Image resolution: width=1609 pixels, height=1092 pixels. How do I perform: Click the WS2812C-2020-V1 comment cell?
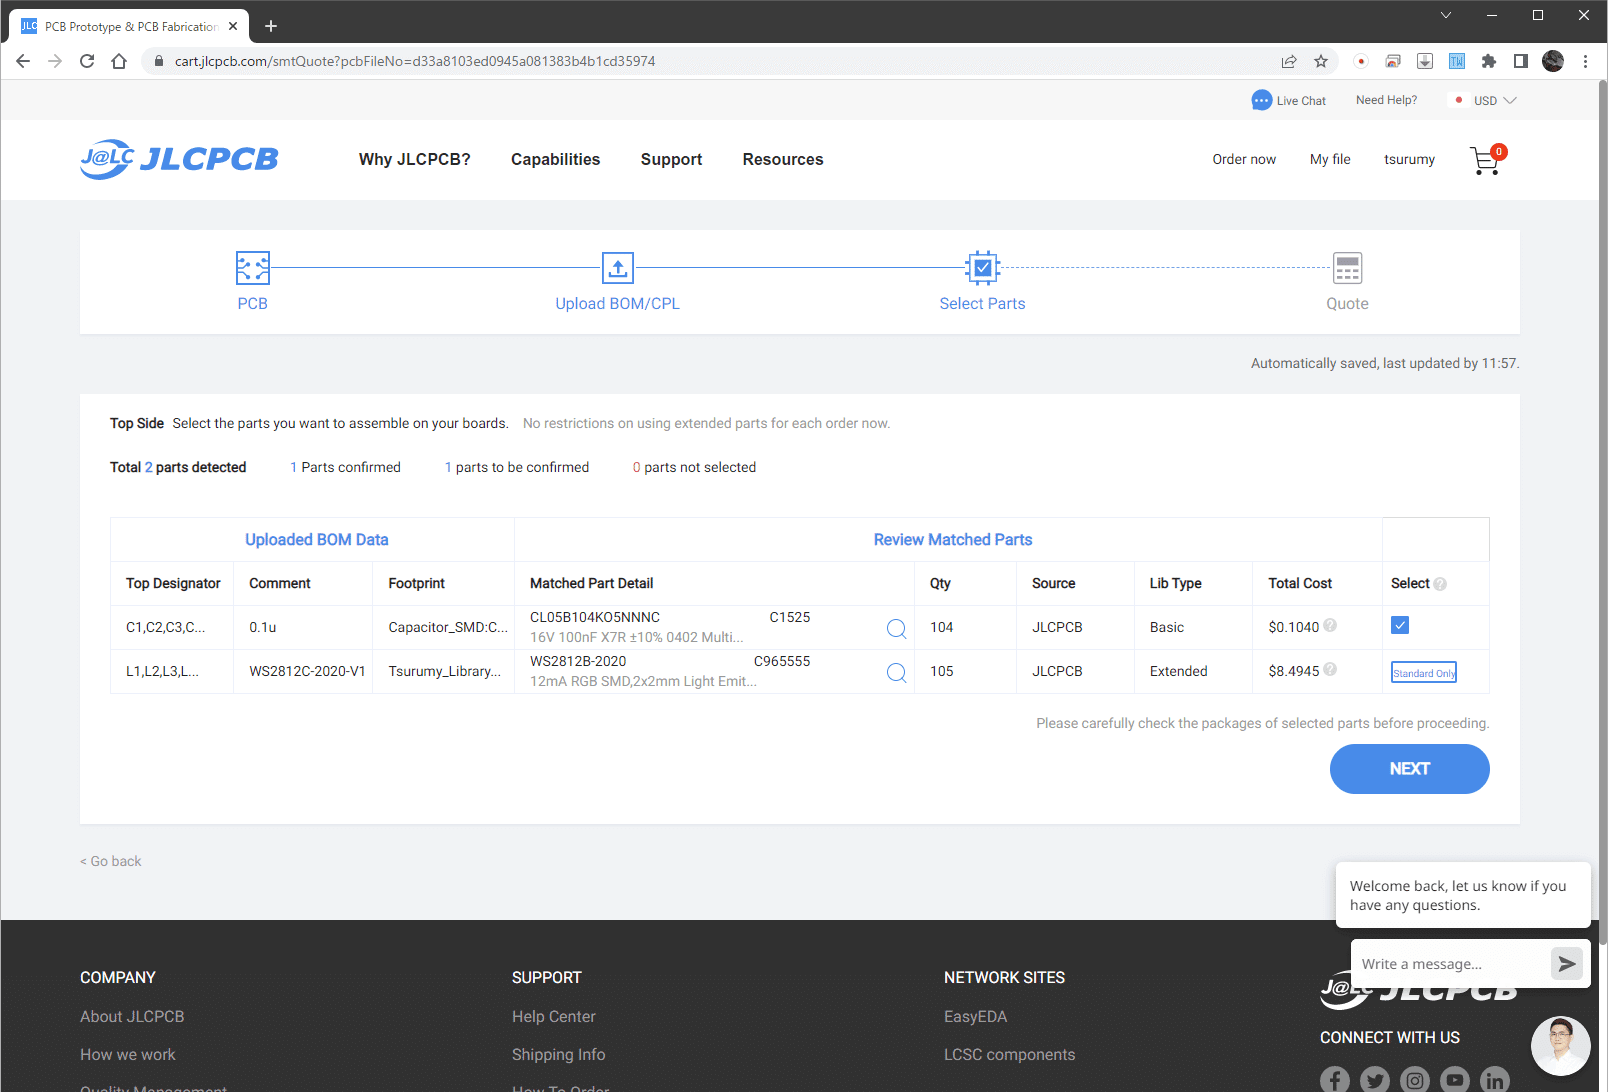tap(303, 671)
